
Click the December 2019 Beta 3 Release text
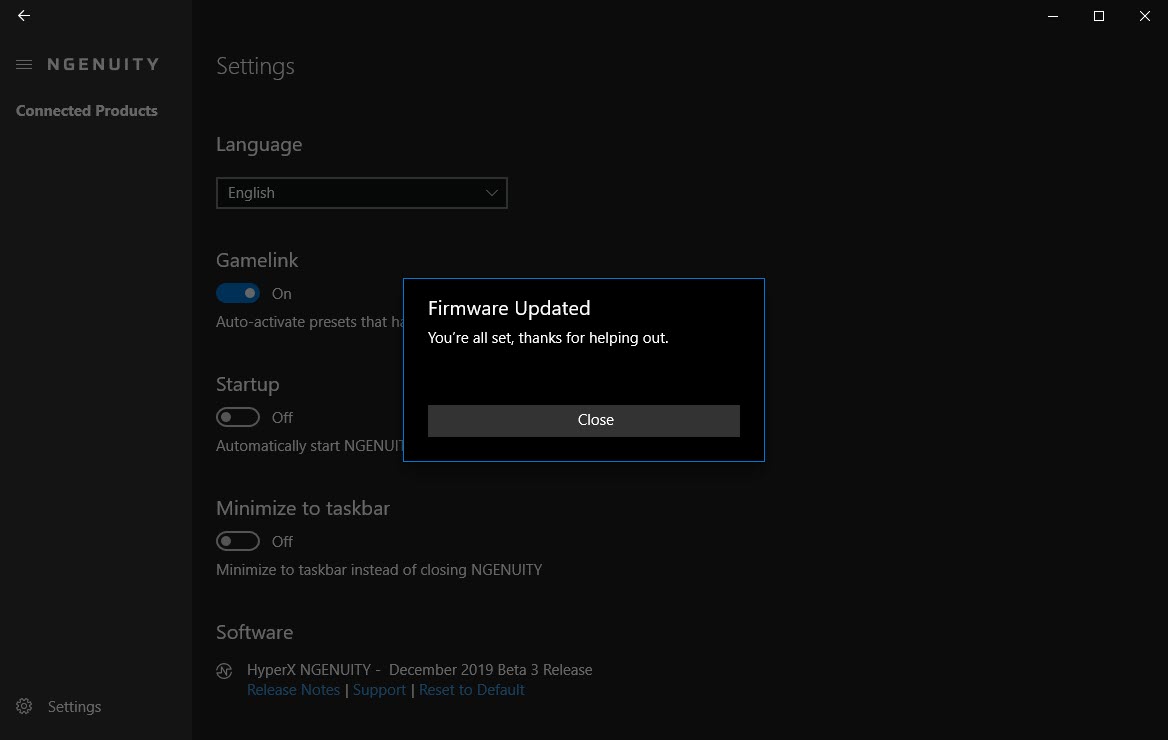point(490,670)
